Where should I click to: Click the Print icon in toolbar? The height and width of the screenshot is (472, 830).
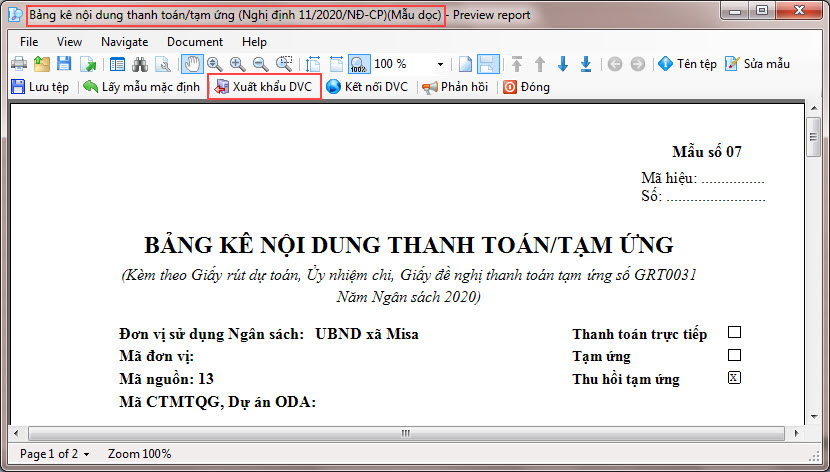pyautogui.click(x=19, y=64)
